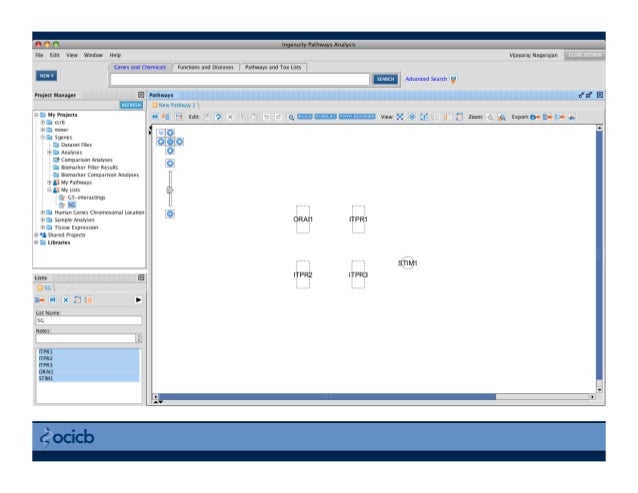Image resolution: width=638 pixels, height=493 pixels.
Task: Click the last export icon in Pathways toolbar
Action: [572, 117]
